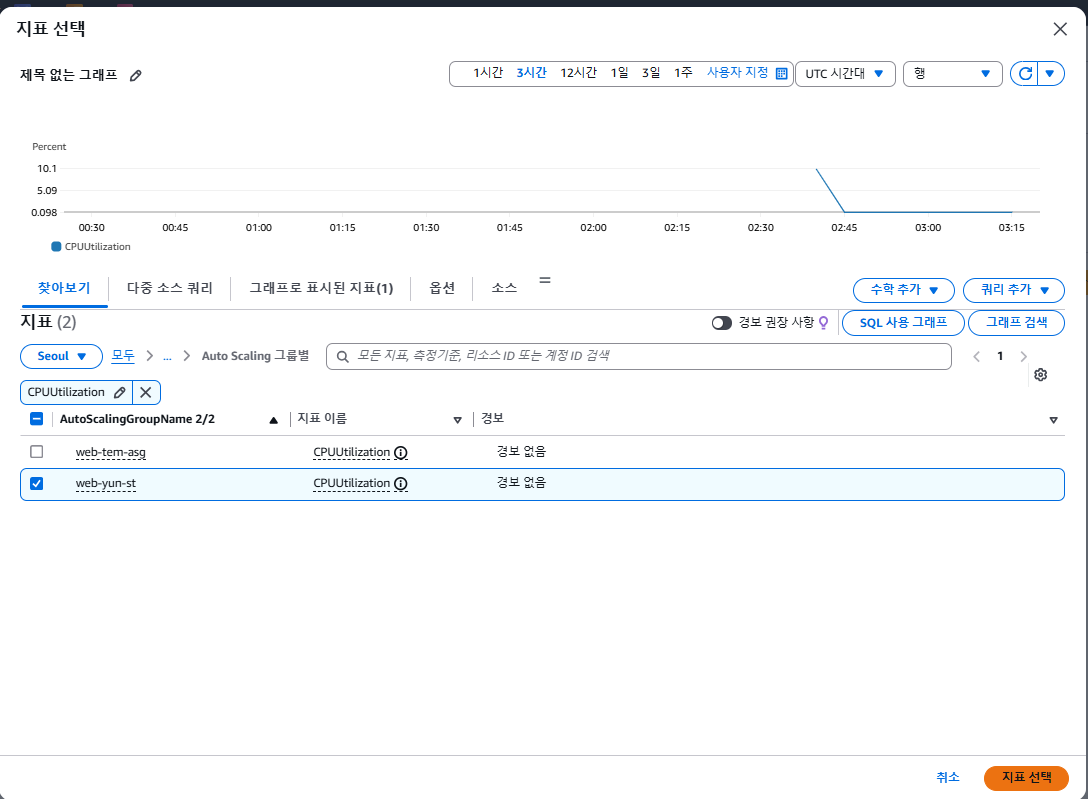
Task: Click the ellipsis breadcrumb link
Action: pos(167,356)
